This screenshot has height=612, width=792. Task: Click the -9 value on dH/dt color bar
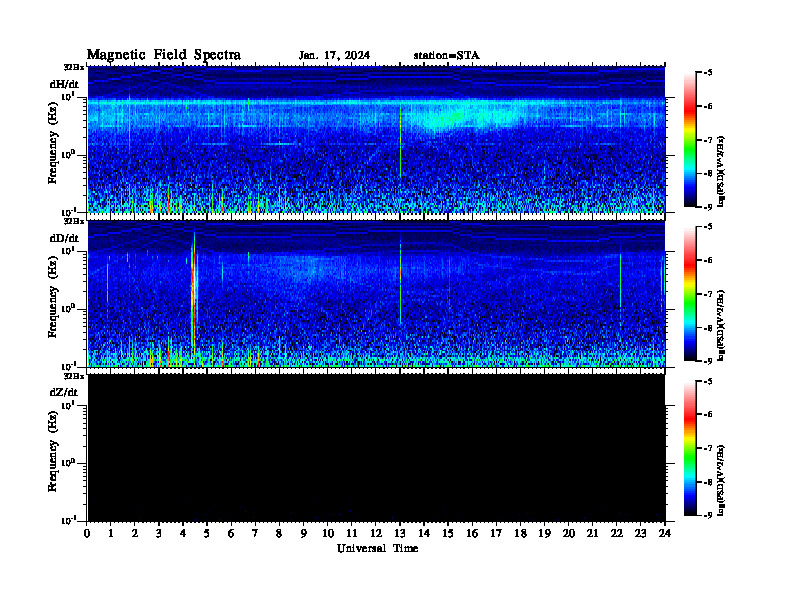pos(708,207)
